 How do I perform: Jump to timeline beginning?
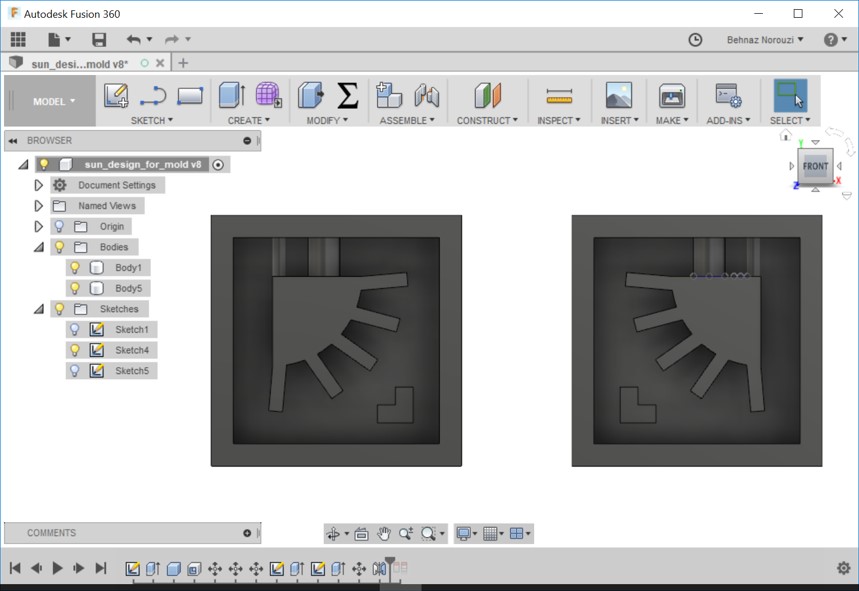coord(15,568)
